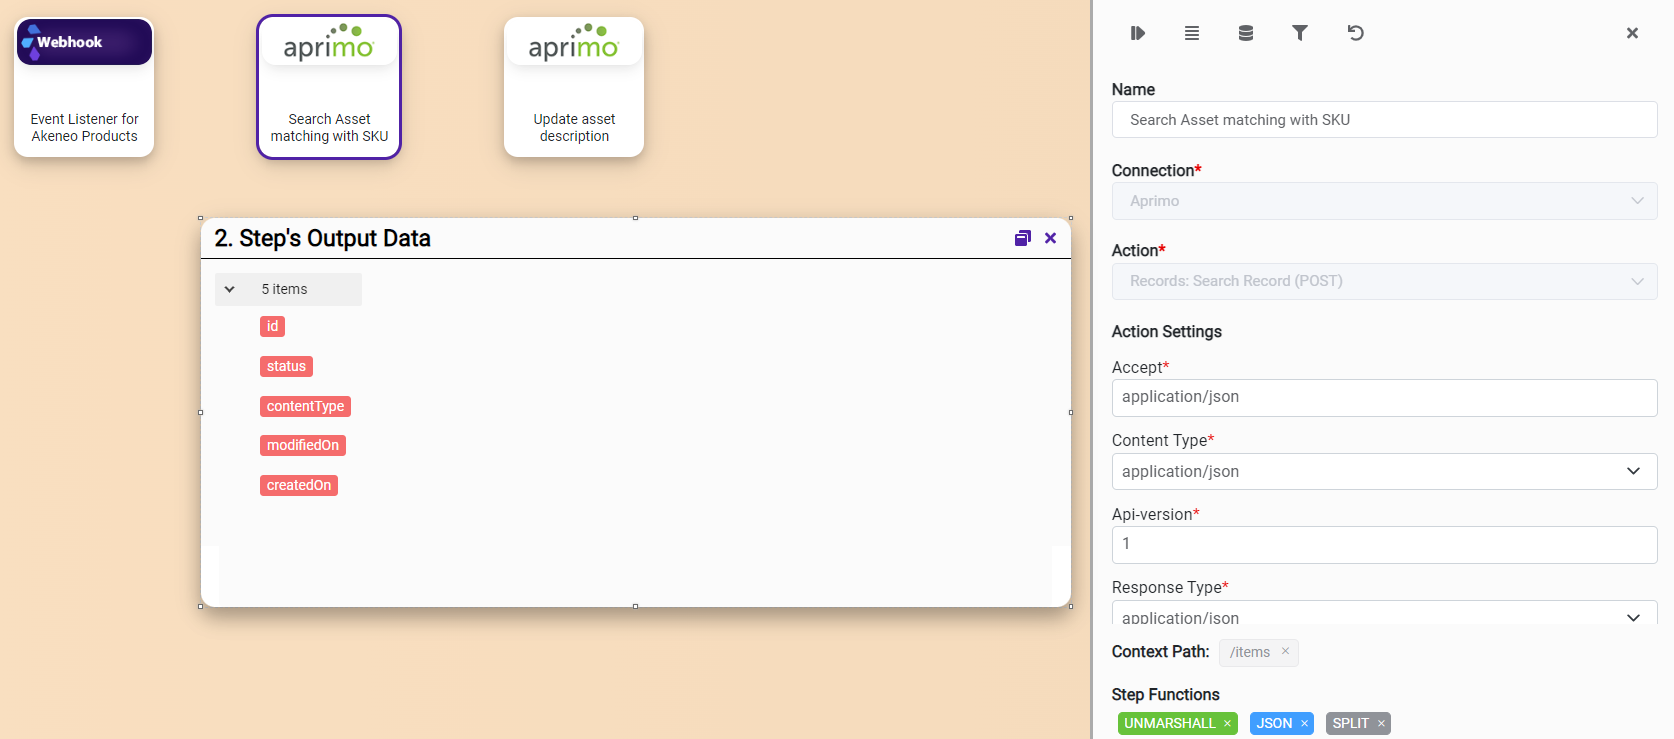Click the run step play icon
Viewport: 1674px width, 739px height.
click(1137, 33)
